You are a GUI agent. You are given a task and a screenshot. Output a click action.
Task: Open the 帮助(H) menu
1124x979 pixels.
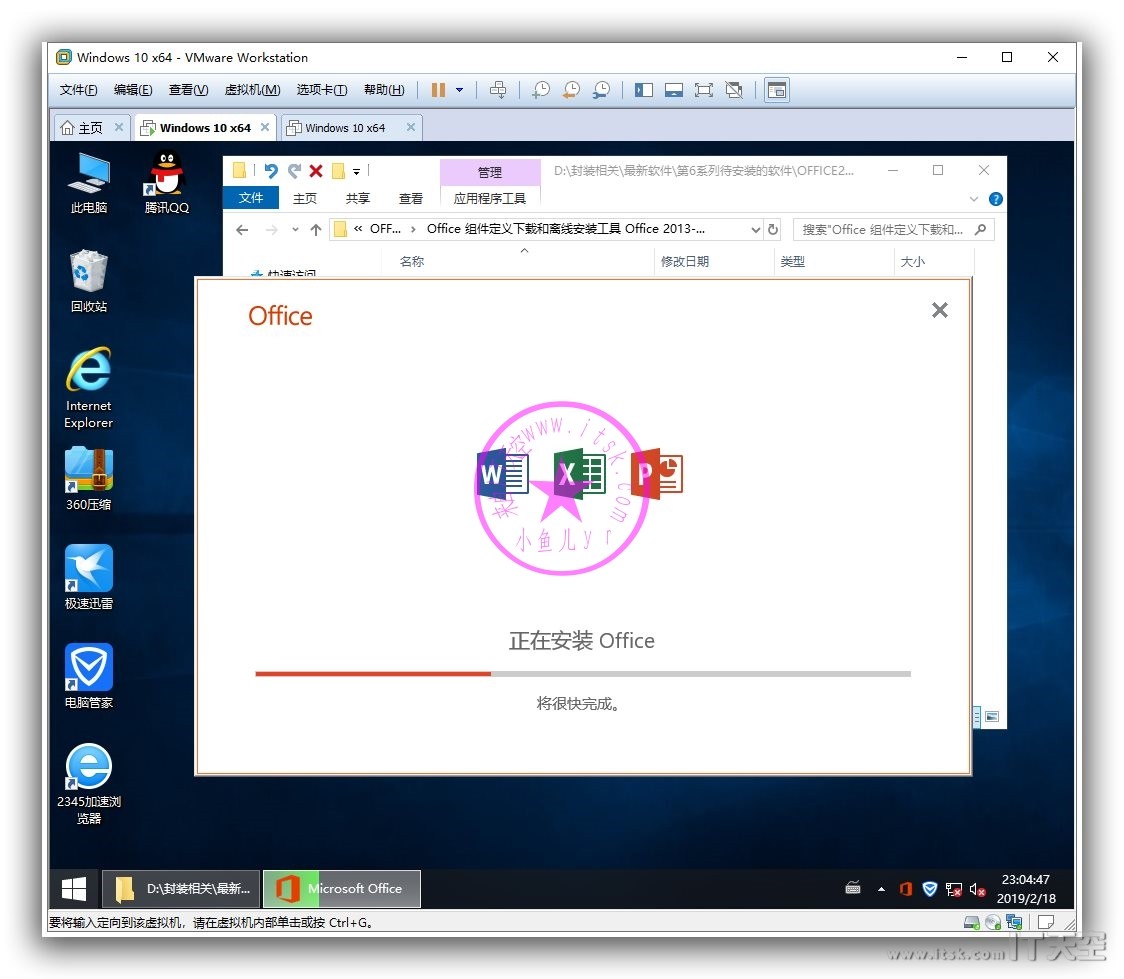point(384,90)
